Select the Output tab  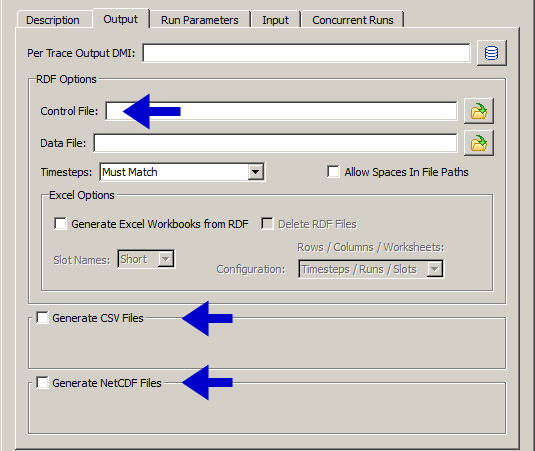(121, 19)
